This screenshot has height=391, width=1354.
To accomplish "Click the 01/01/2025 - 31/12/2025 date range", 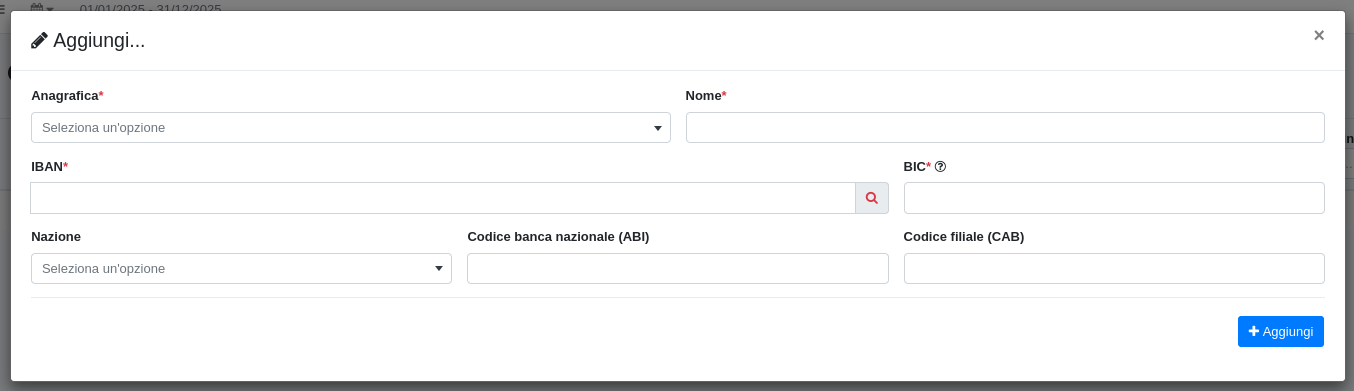I will pos(150,7).
